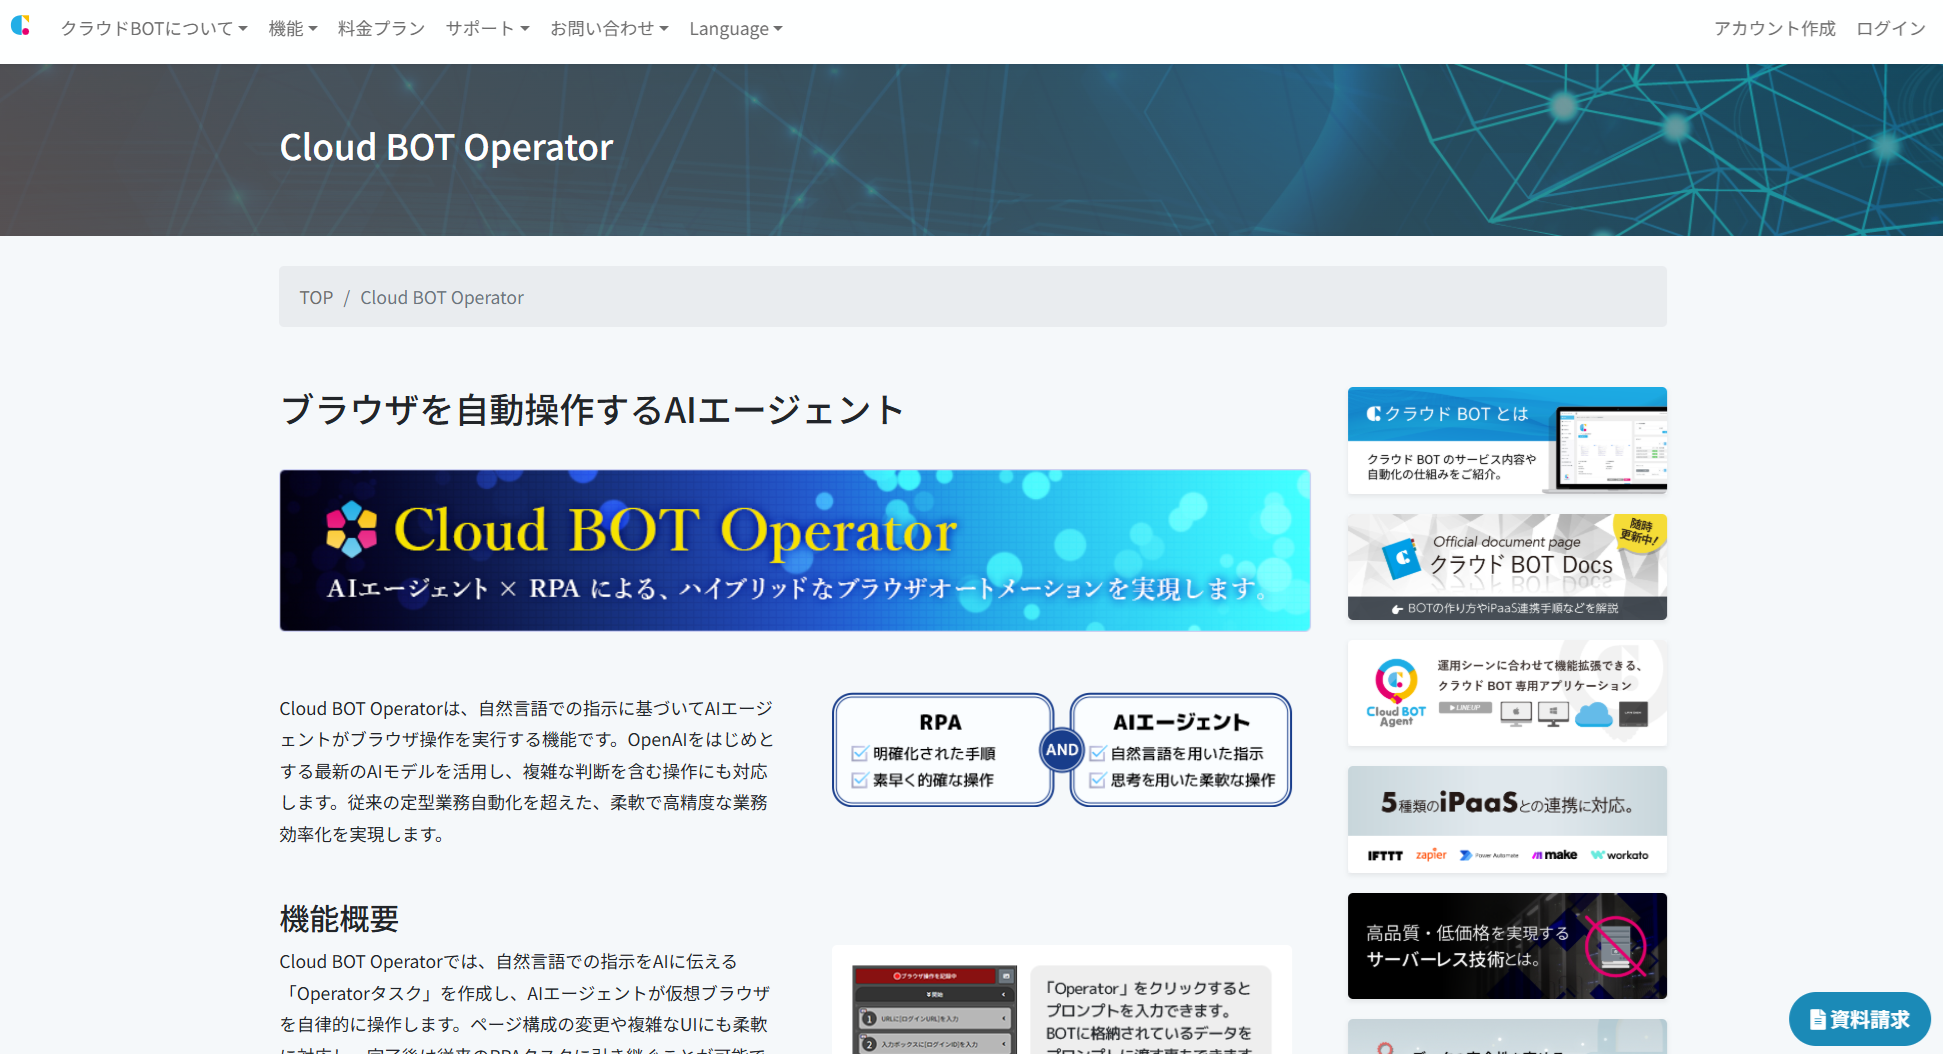Click the colorful hexagon logo in Operator banner
The height and width of the screenshot is (1054, 1943).
pyautogui.click(x=351, y=529)
